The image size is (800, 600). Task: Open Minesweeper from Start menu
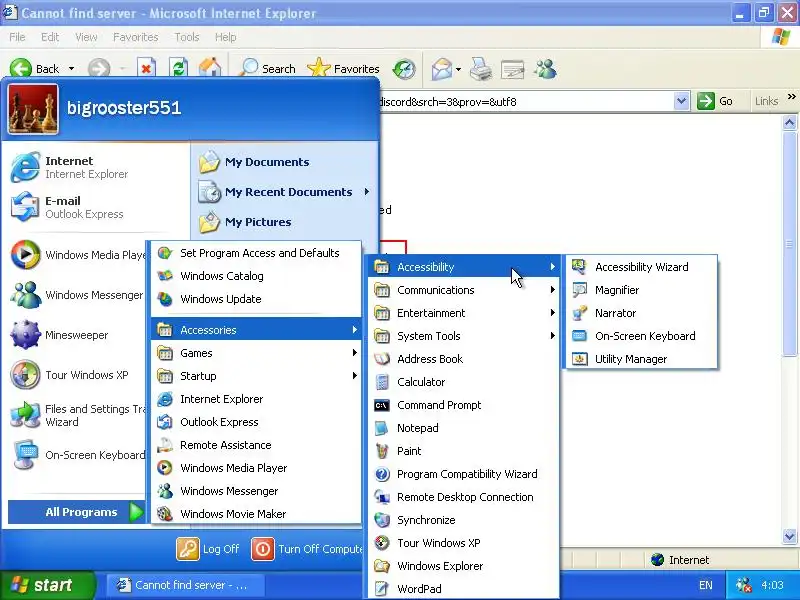(77, 335)
